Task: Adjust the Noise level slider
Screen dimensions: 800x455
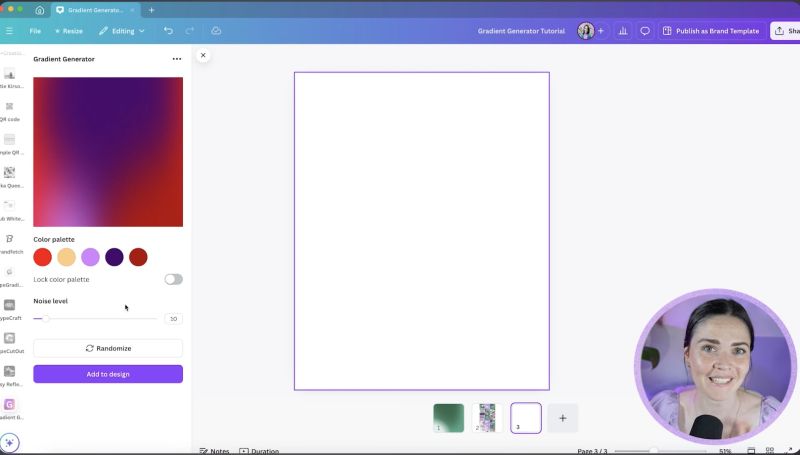Action: (x=95, y=319)
